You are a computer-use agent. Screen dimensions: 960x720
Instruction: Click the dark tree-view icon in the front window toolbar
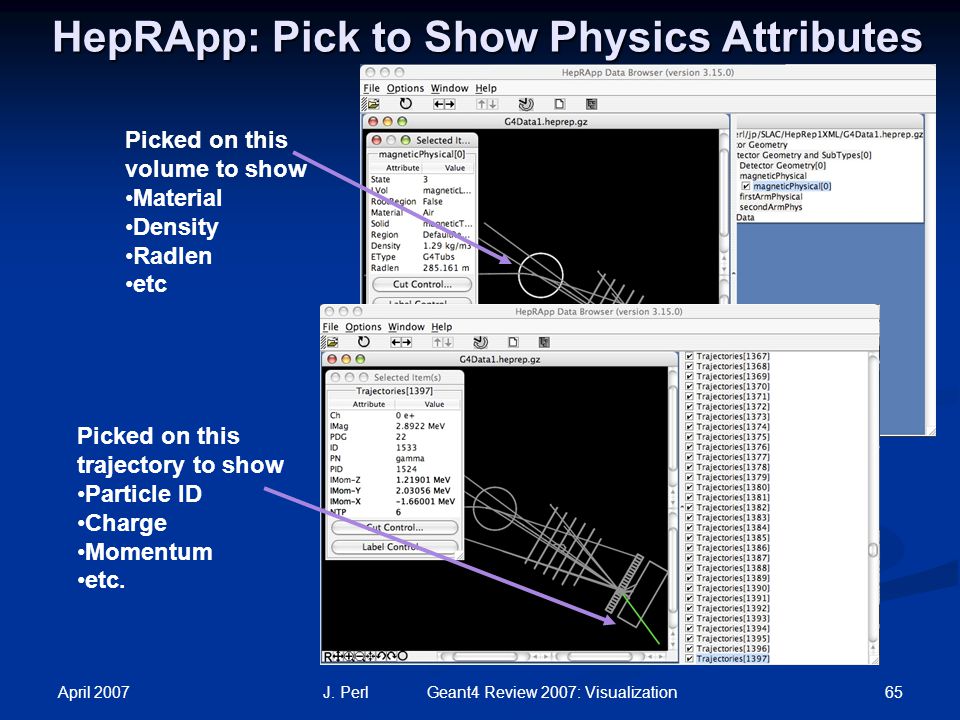click(544, 342)
